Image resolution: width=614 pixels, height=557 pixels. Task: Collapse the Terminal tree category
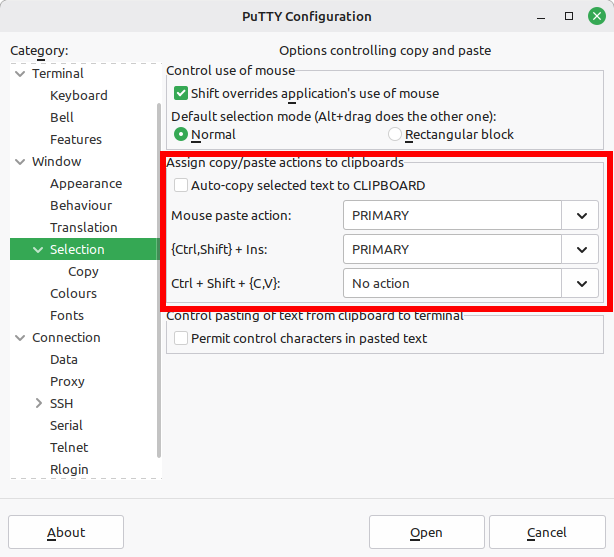(x=20, y=74)
